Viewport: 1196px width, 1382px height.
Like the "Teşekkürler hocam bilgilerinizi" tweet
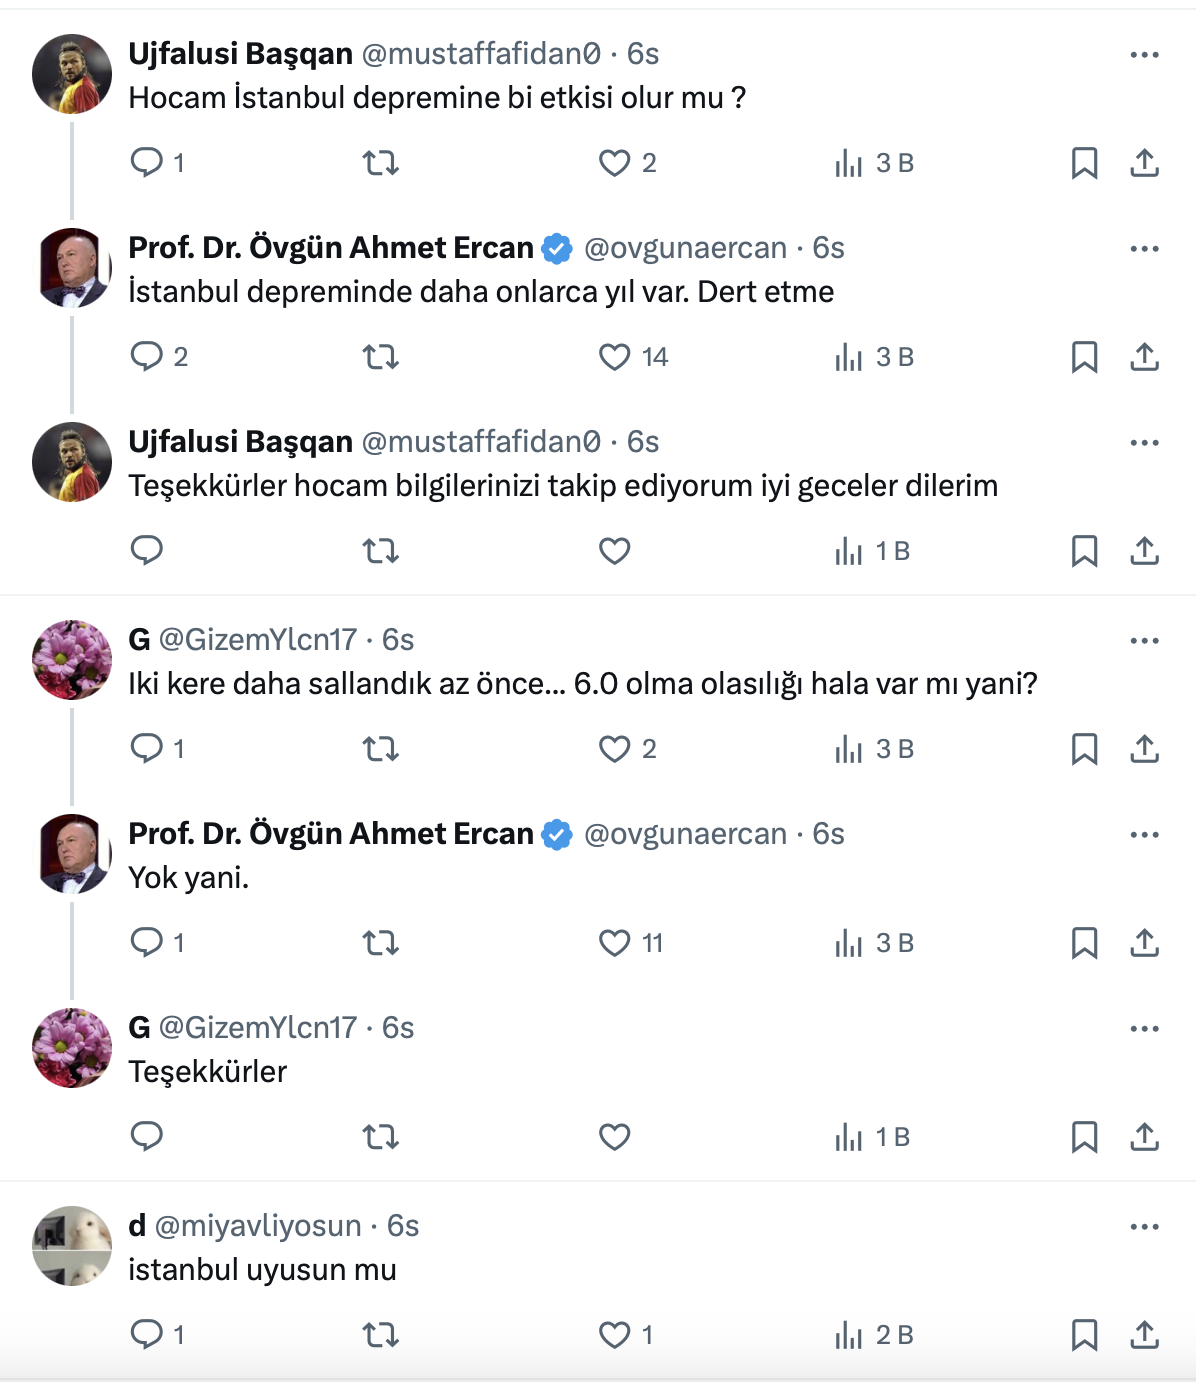point(614,551)
